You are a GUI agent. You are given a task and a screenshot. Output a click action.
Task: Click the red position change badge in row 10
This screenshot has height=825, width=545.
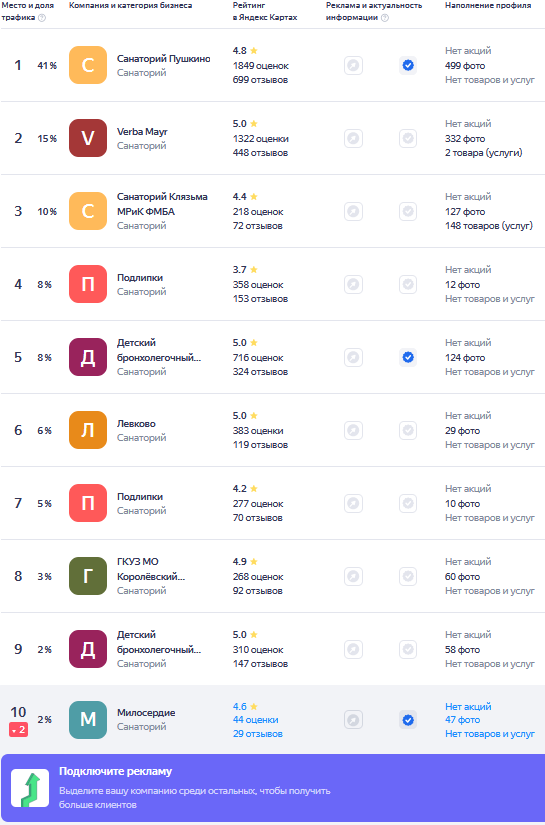18,730
